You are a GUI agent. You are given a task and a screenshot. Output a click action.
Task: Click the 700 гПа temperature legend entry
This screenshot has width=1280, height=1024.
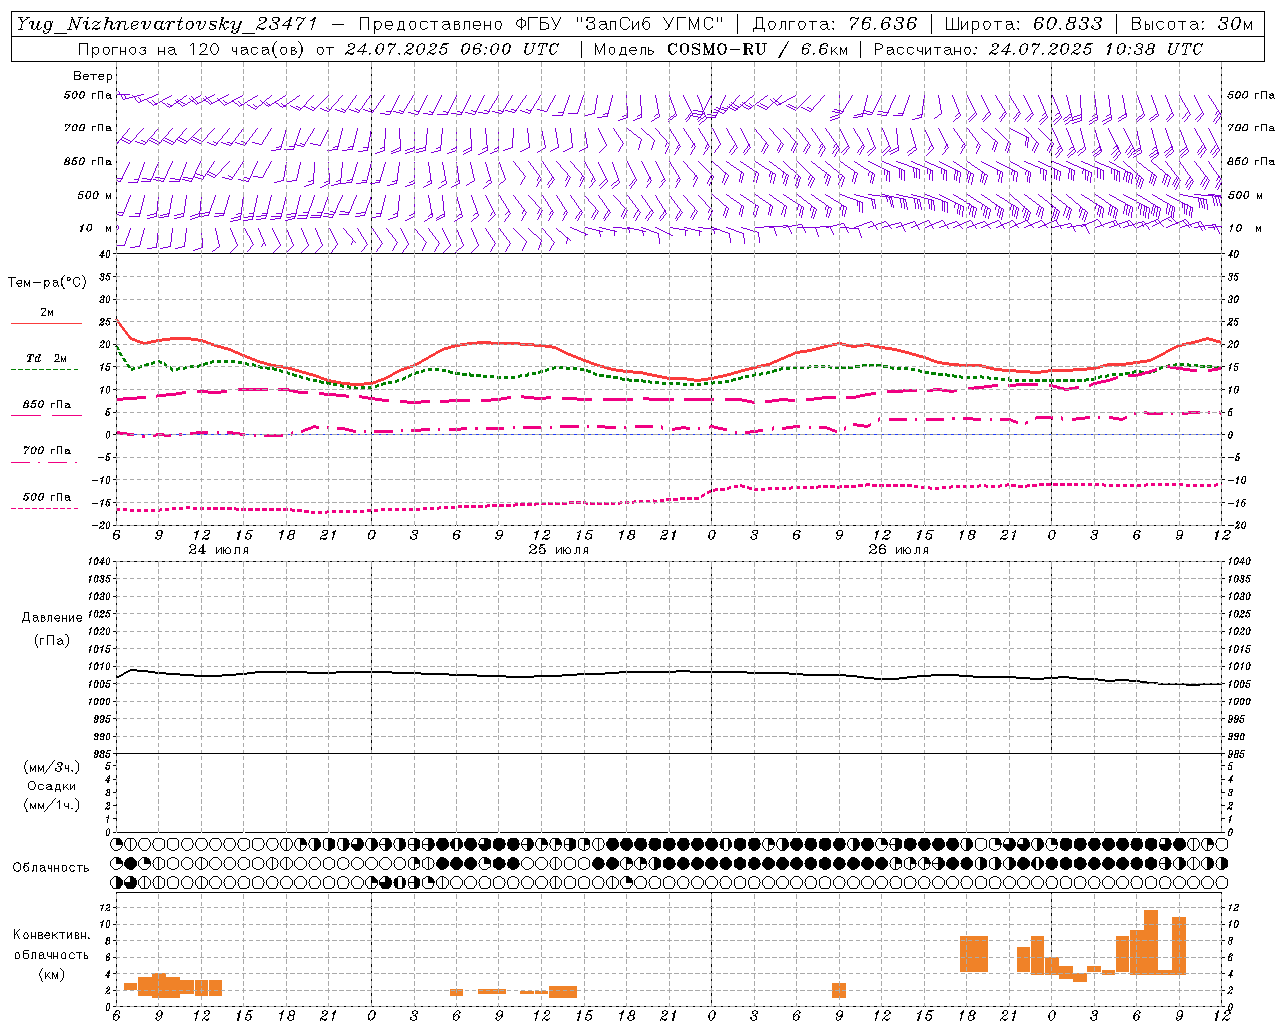(46, 454)
